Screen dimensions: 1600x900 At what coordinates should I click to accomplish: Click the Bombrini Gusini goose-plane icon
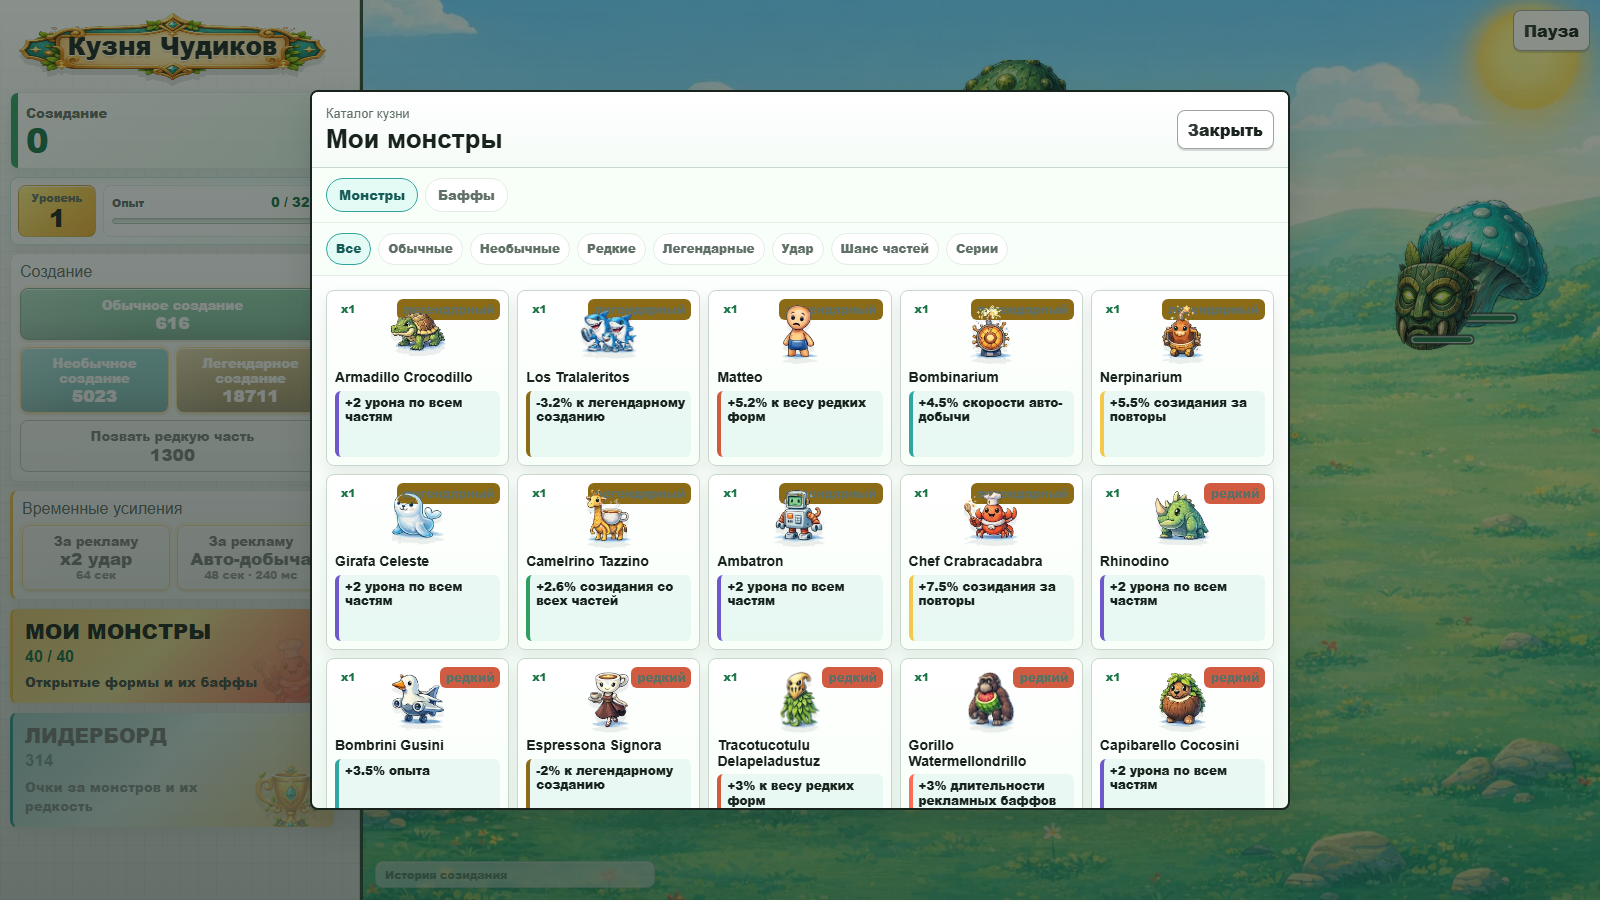click(x=417, y=700)
